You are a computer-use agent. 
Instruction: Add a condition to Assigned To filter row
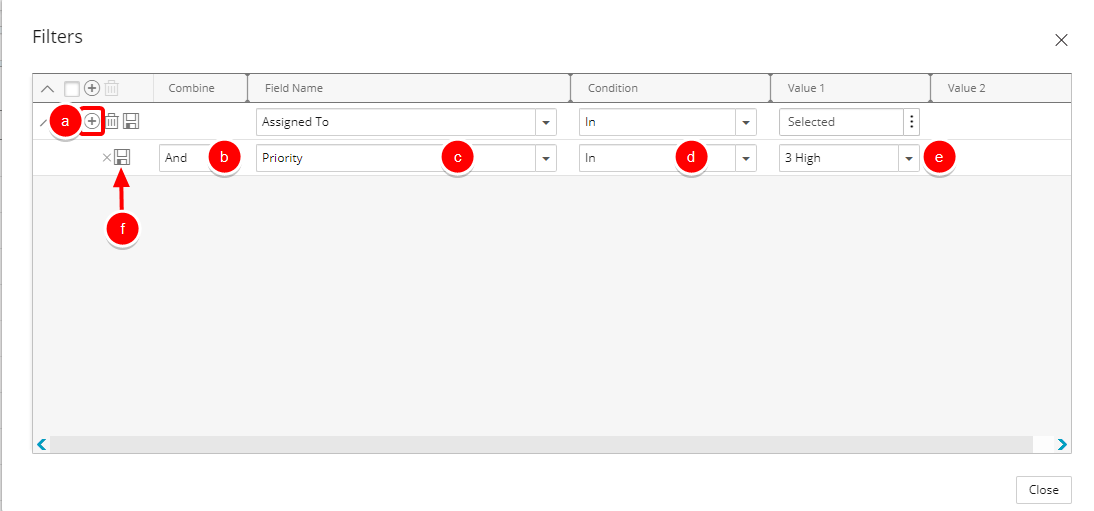92,121
